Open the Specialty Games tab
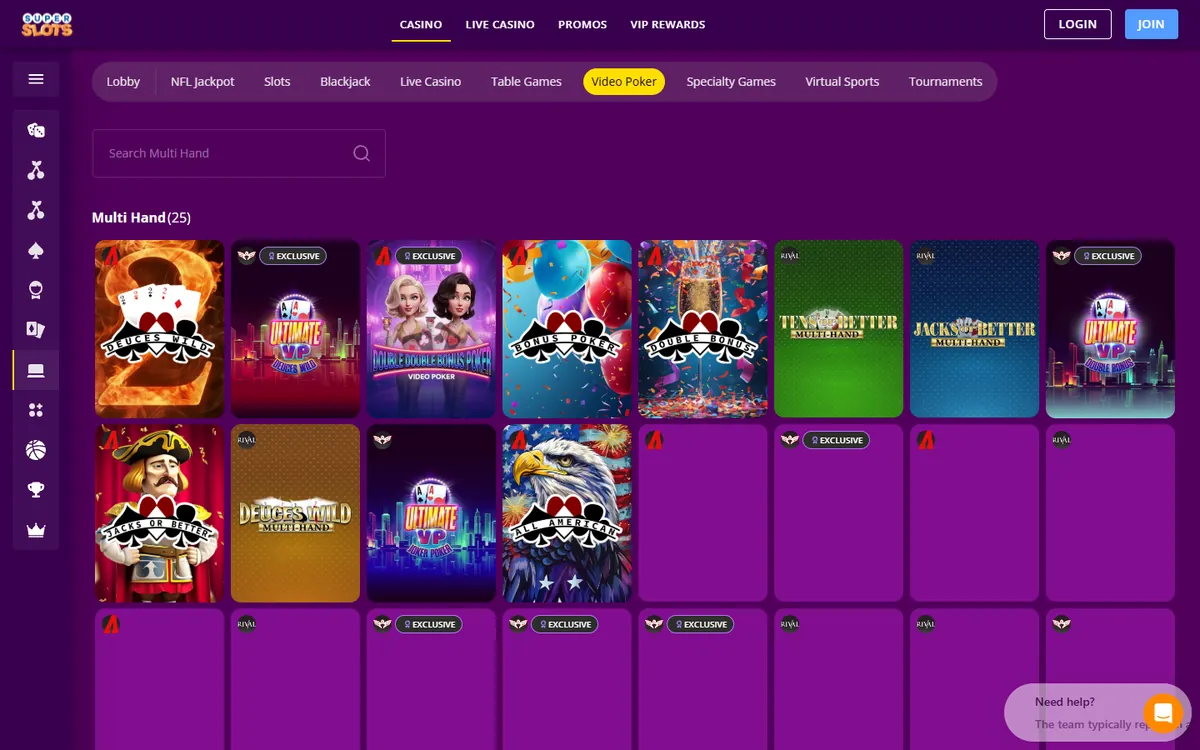 731,82
